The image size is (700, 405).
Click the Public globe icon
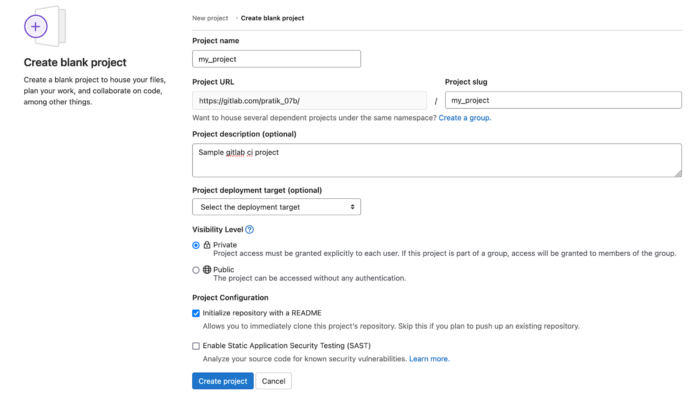(207, 269)
